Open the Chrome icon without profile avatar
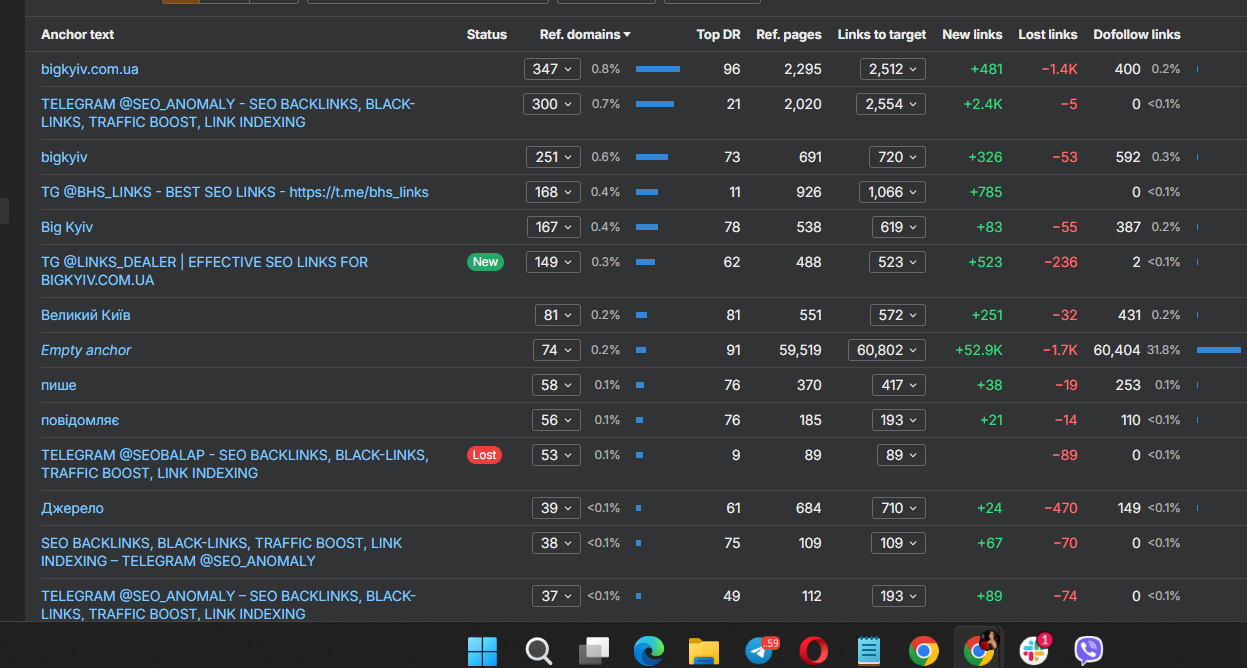 [924, 652]
